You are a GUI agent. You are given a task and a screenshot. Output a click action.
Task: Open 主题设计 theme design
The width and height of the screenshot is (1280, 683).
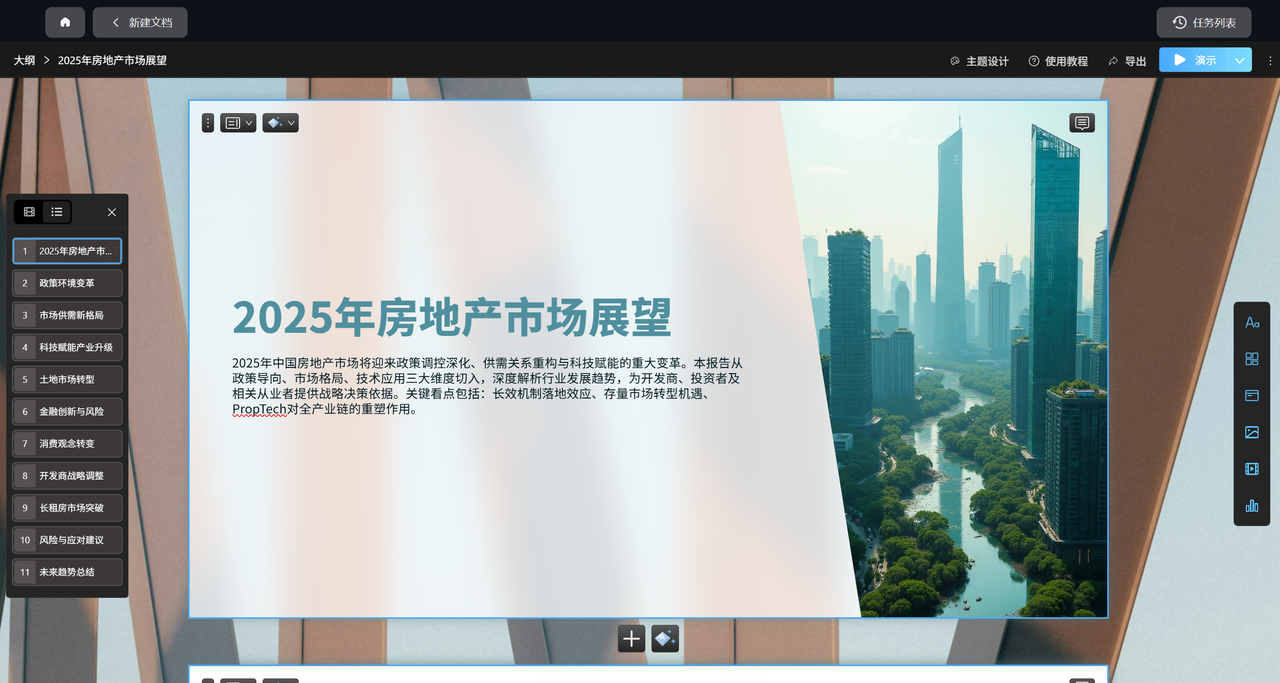(x=979, y=61)
